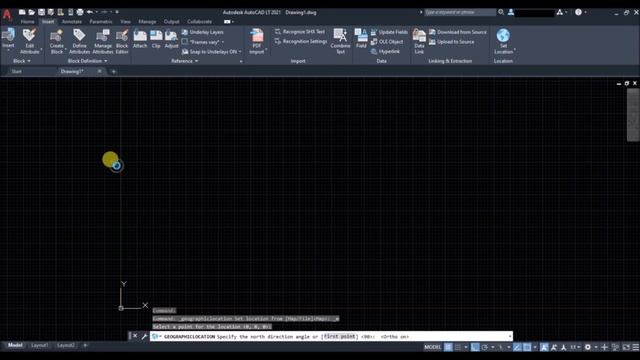Screen dimensions: 640x360
Task: Open the Frames vary dropdown
Action: point(223,42)
